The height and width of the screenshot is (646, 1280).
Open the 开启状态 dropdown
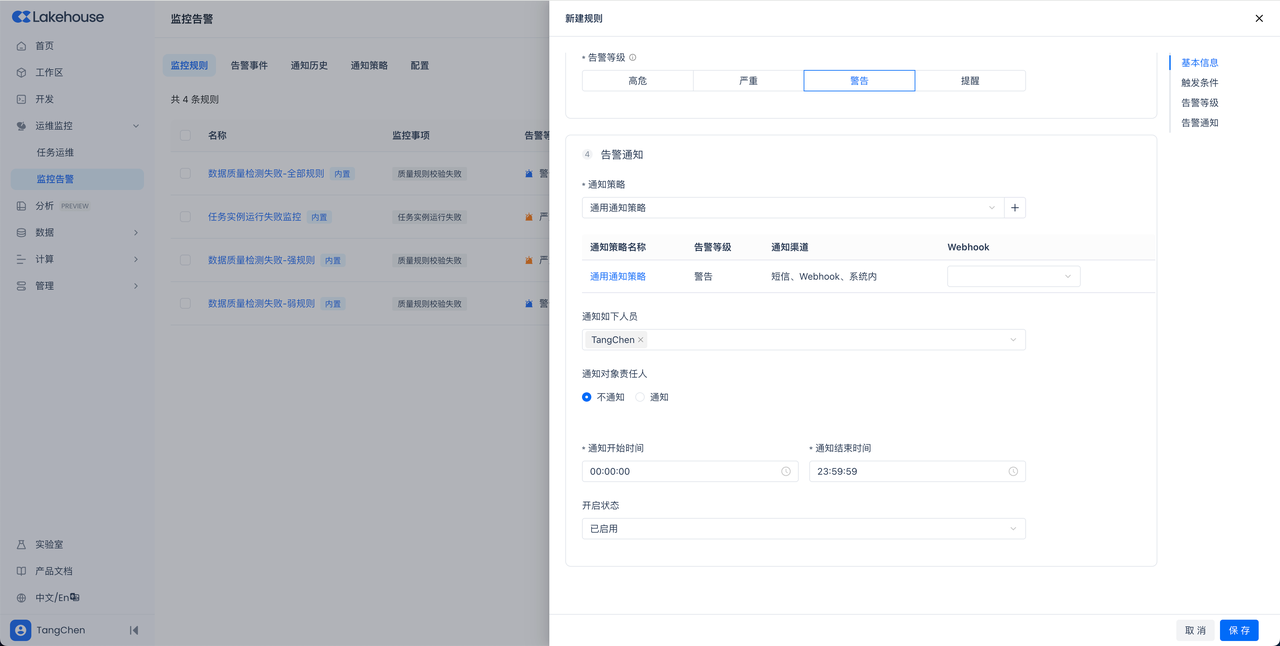(803, 528)
